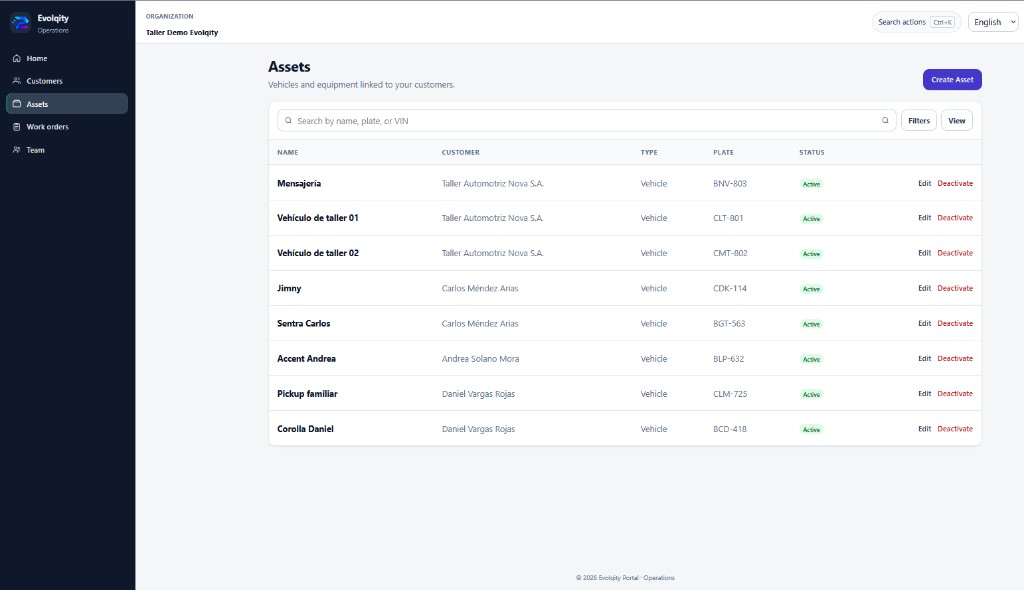The image size is (1024, 590).
Task: Edit the Pickup familiar asset
Action: coord(924,393)
